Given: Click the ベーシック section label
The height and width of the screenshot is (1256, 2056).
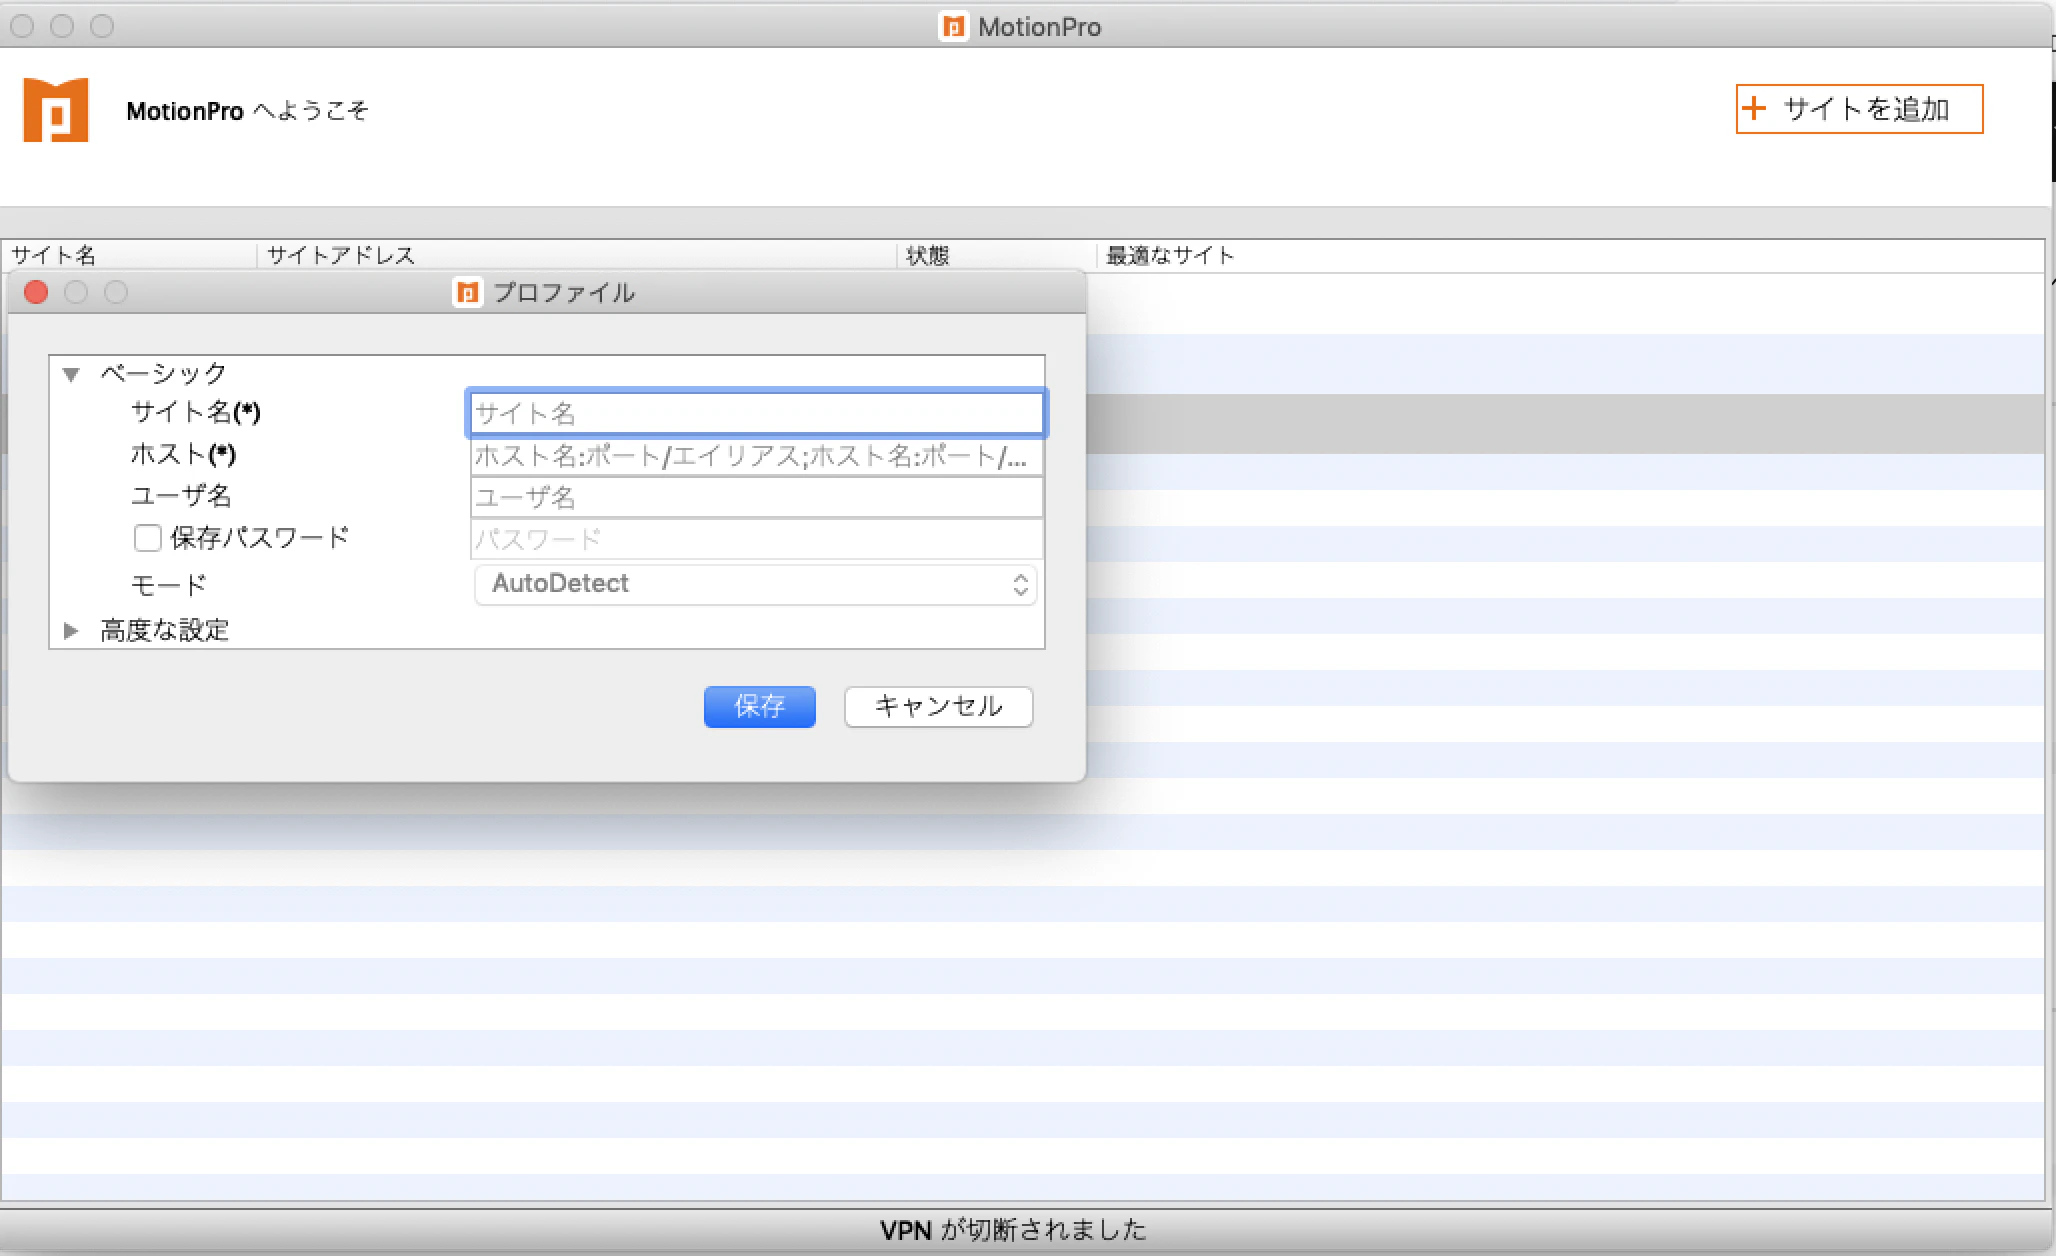Looking at the screenshot, I should [164, 374].
